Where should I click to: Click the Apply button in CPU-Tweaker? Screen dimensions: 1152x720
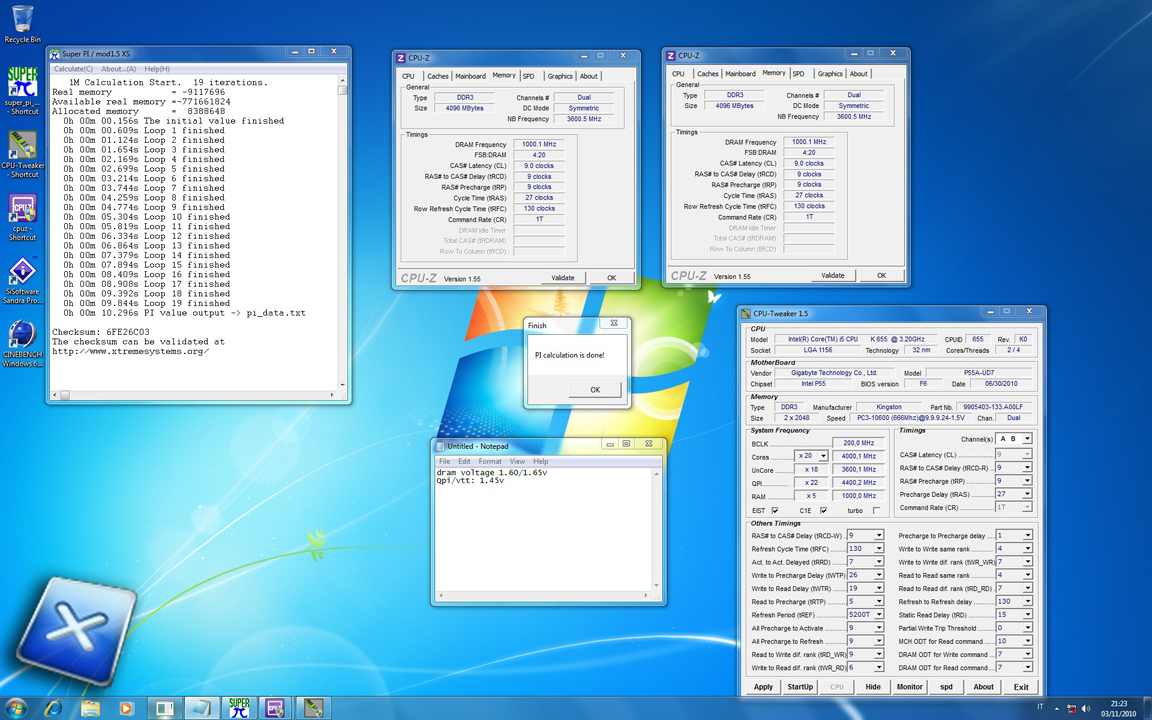pos(763,687)
